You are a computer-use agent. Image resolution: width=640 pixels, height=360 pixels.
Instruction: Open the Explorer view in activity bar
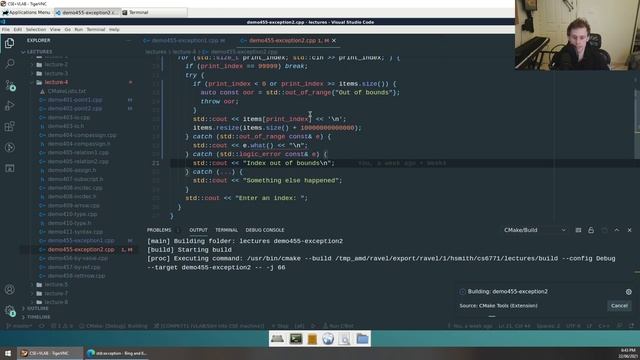9,43
